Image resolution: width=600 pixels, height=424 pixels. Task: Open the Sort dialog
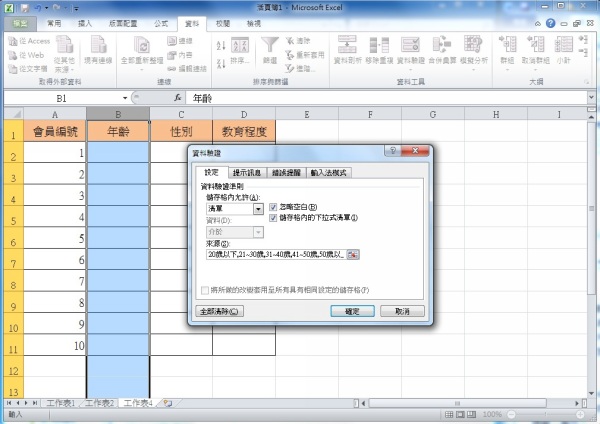pos(240,50)
